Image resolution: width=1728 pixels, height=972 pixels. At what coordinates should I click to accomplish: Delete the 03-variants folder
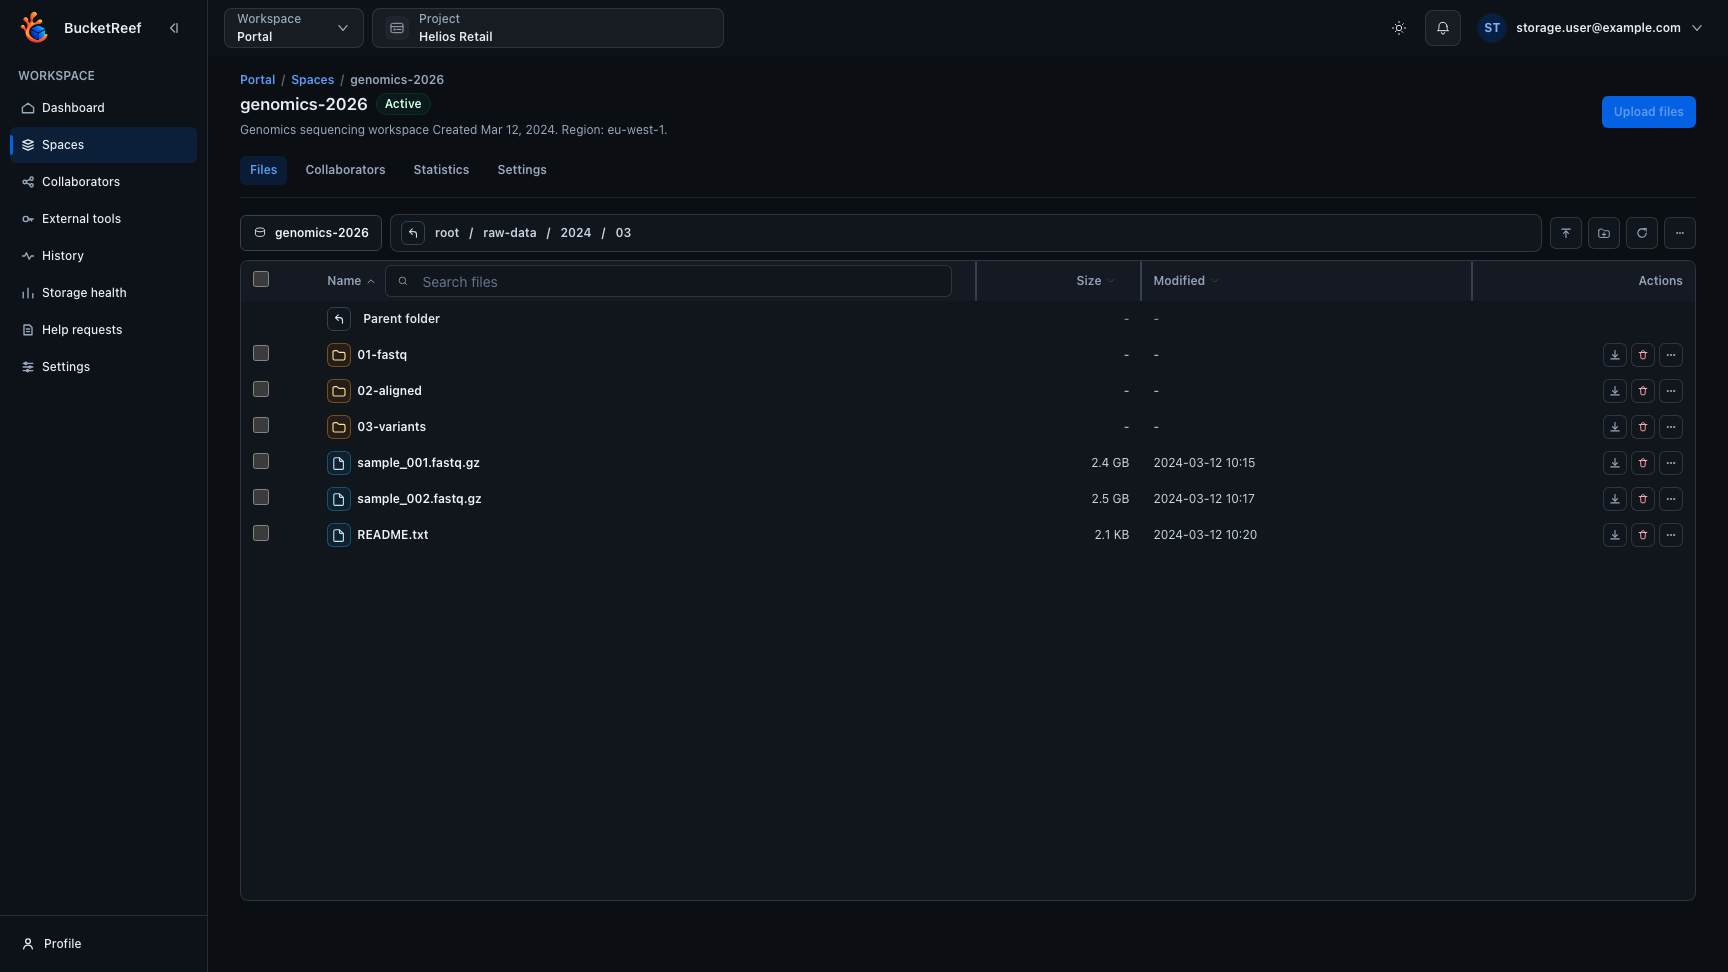1643,427
